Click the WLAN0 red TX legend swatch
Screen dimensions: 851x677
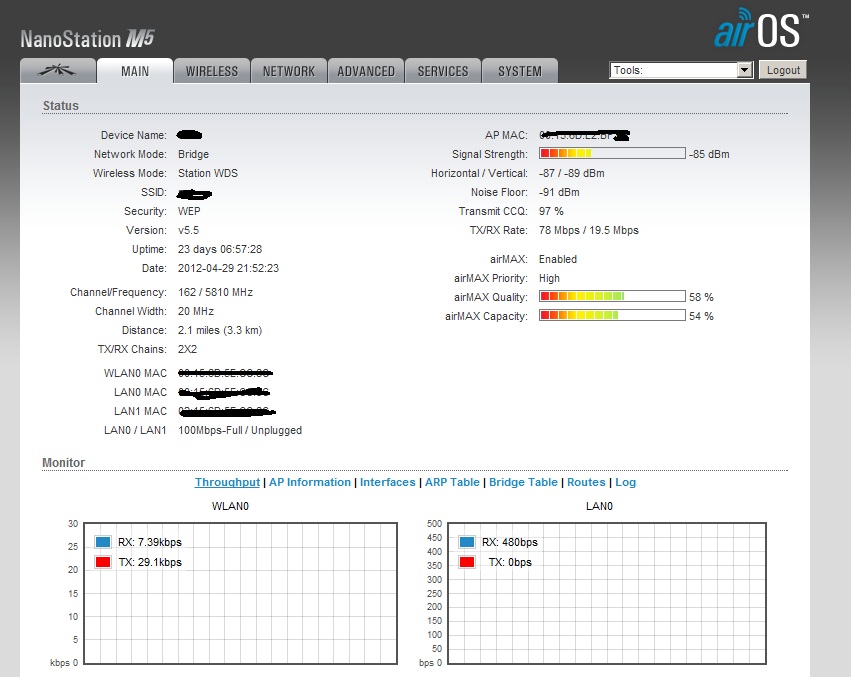103,562
